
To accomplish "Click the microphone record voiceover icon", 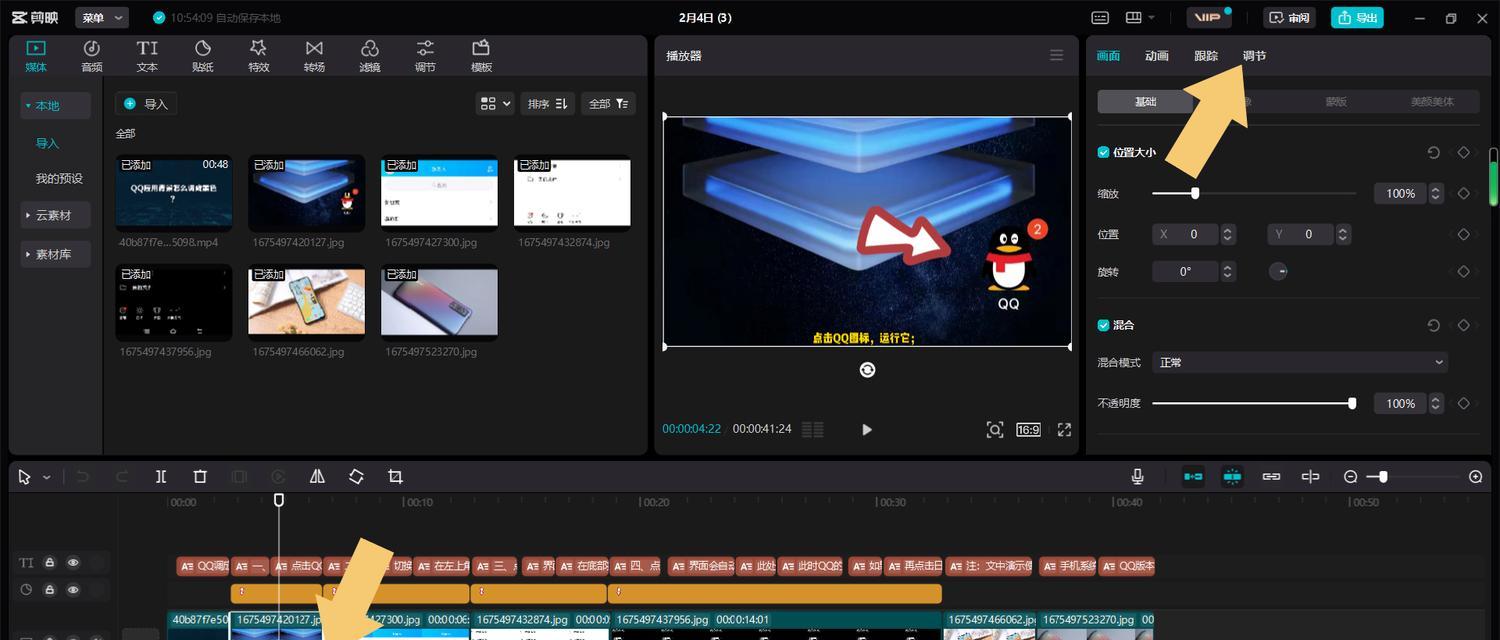I will (1138, 477).
